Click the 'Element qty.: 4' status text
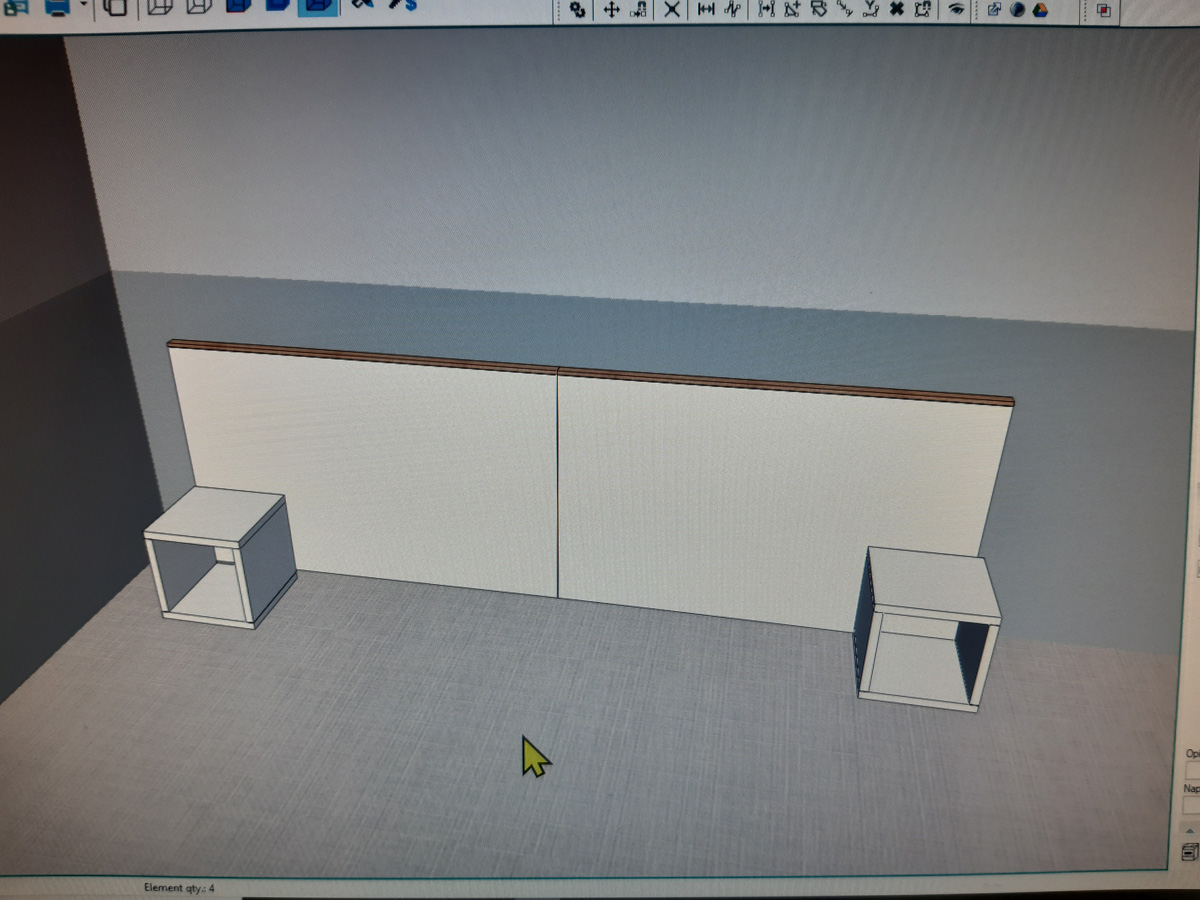 click(180, 888)
